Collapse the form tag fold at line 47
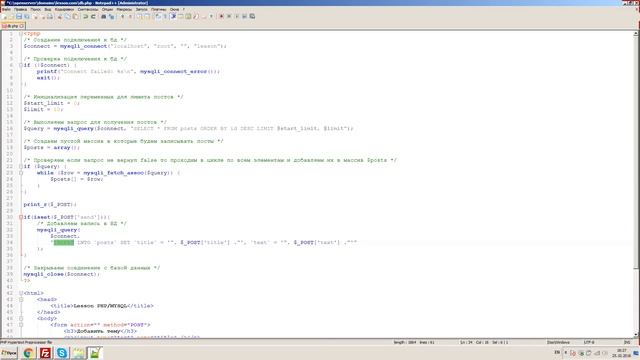 pos(21,325)
